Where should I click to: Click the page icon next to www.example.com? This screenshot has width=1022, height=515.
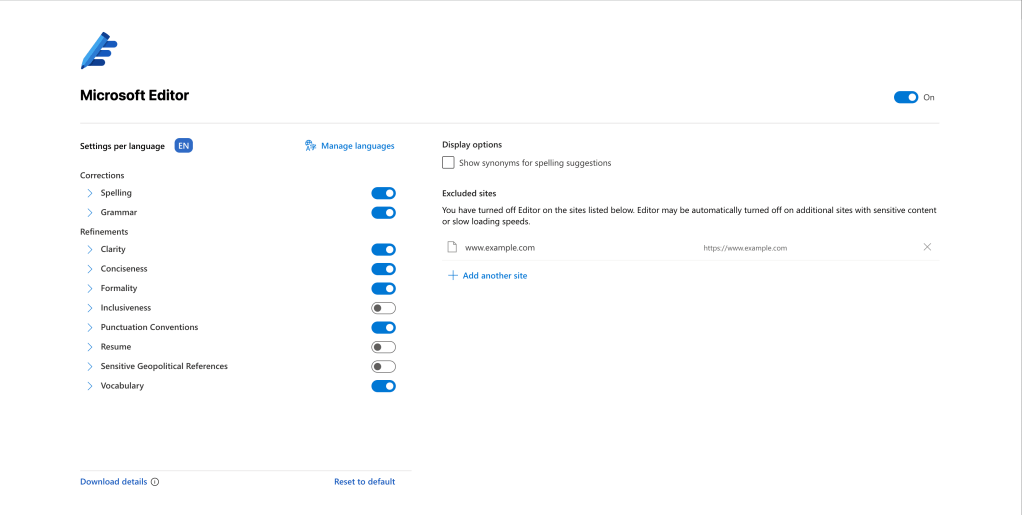pos(452,247)
